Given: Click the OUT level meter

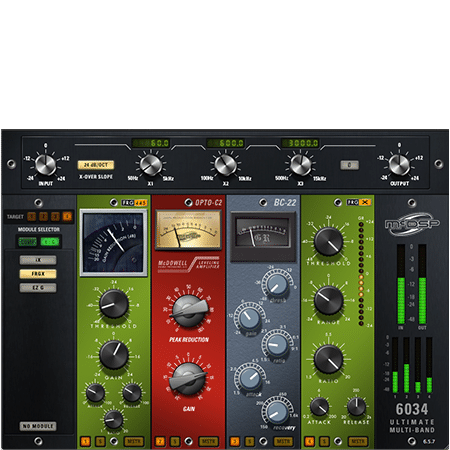Looking at the screenshot, I should coord(422,284).
